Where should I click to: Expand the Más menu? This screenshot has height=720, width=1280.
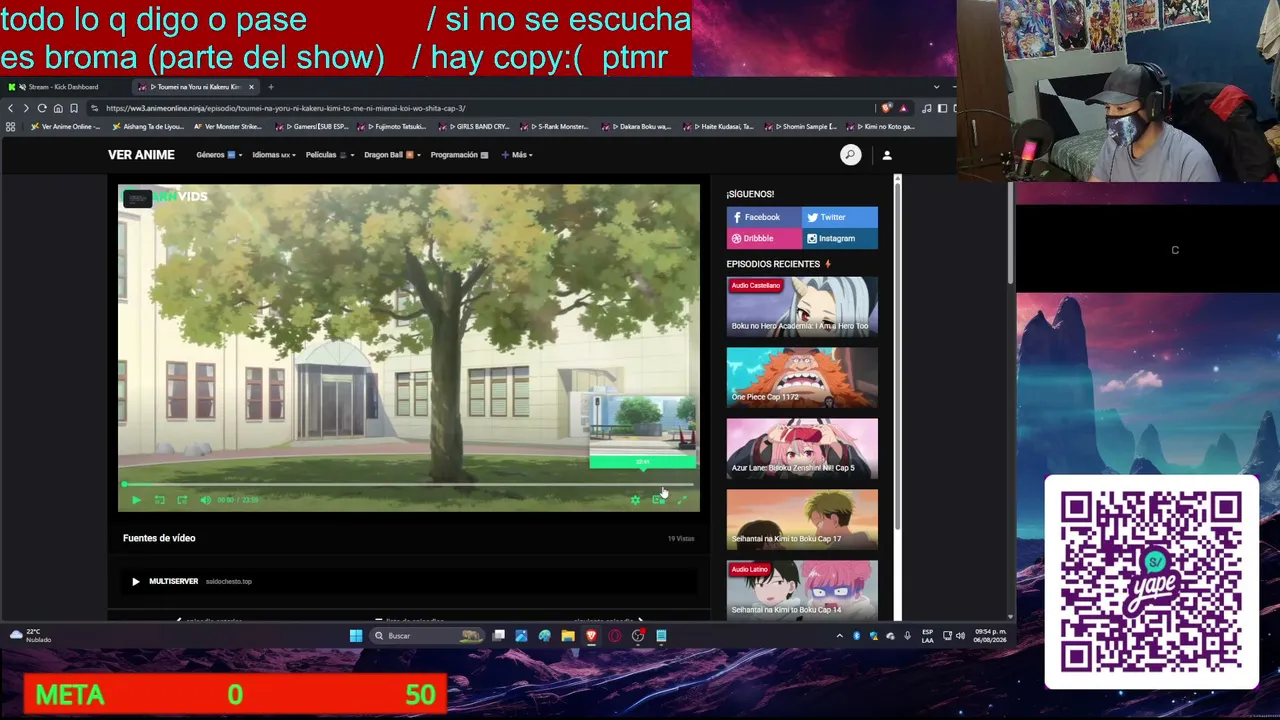[517, 155]
